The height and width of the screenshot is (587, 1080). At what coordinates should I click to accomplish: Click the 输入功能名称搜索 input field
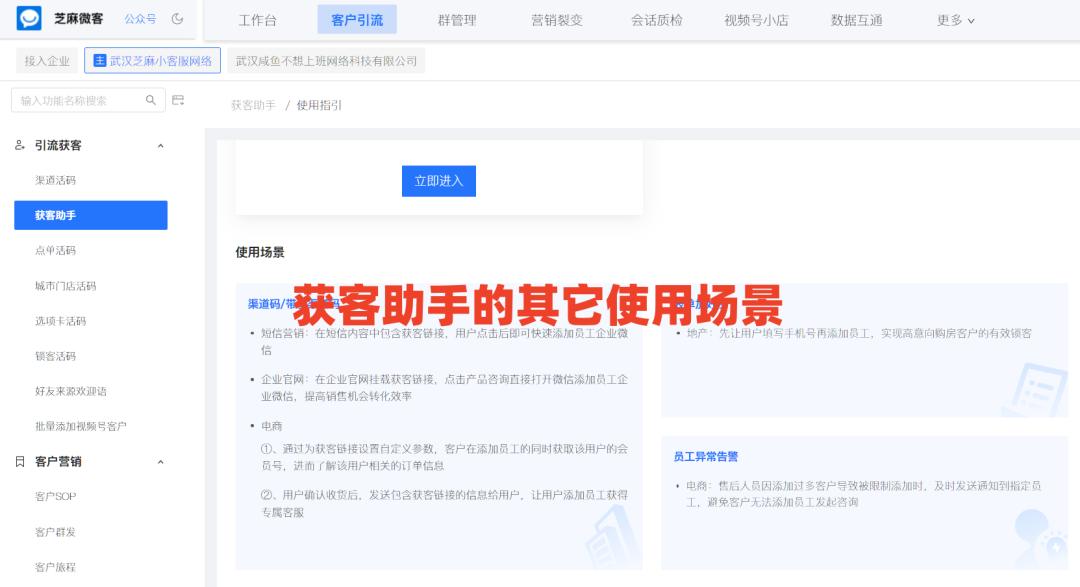pyautogui.click(x=75, y=100)
